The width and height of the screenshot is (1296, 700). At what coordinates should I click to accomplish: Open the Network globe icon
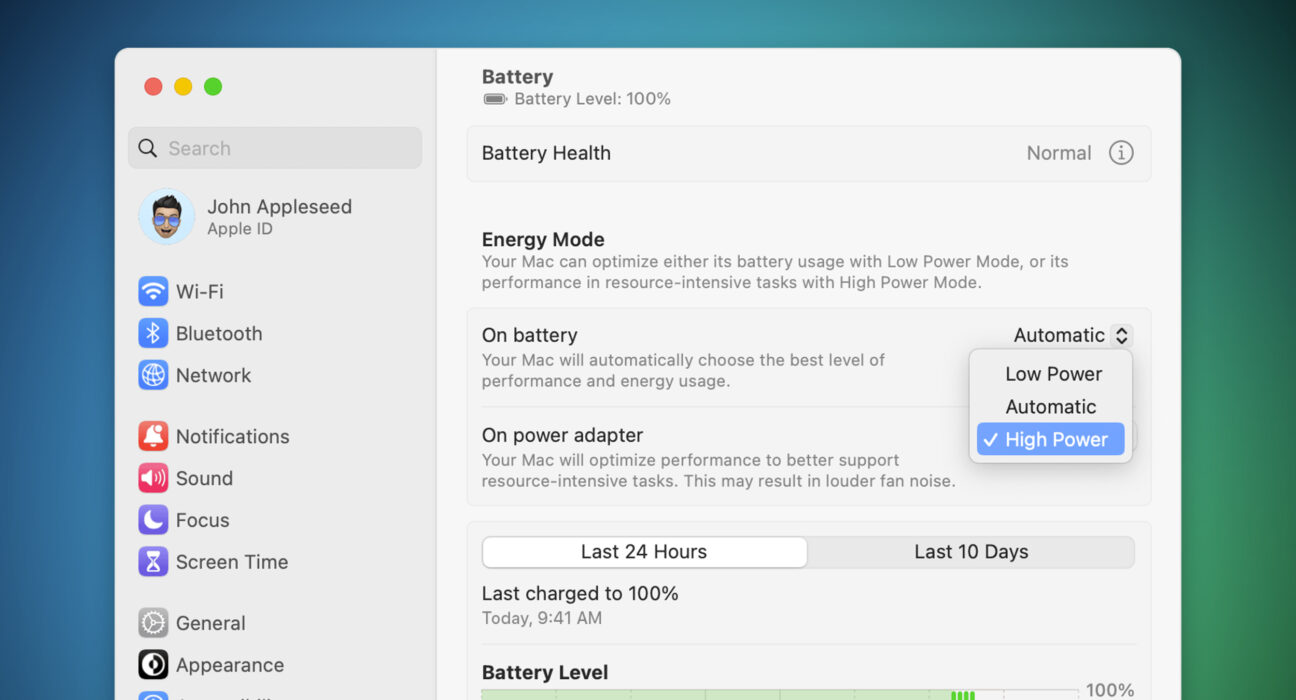pos(153,375)
